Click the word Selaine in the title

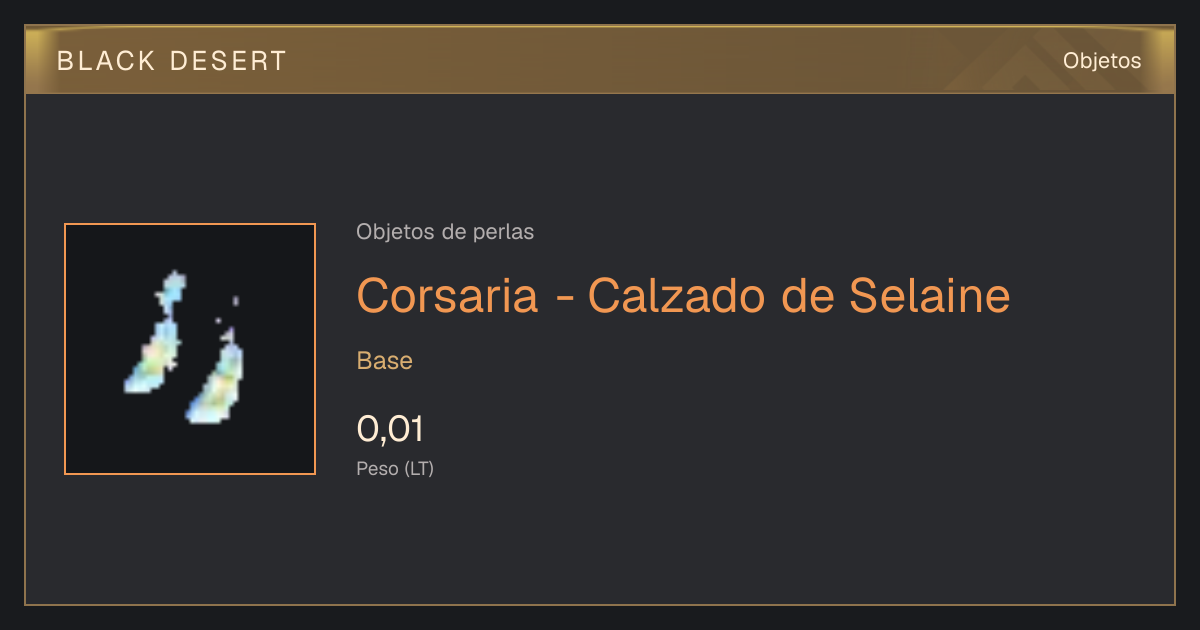[929, 295]
